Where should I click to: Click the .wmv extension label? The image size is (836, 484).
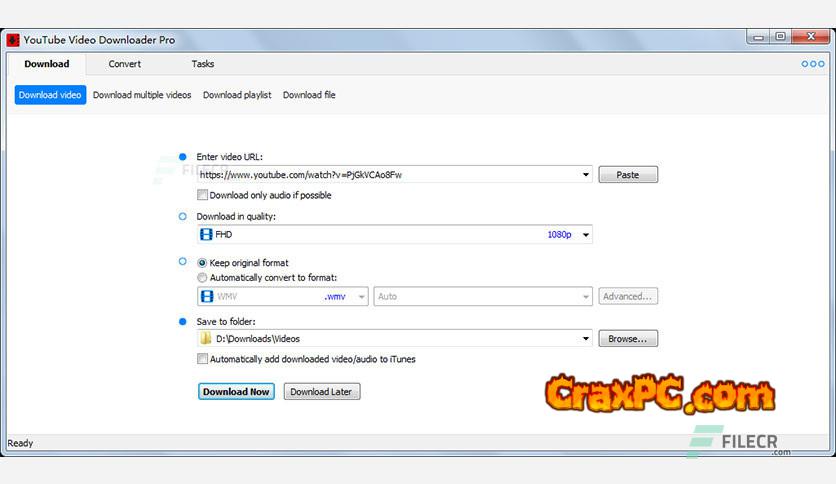point(335,296)
